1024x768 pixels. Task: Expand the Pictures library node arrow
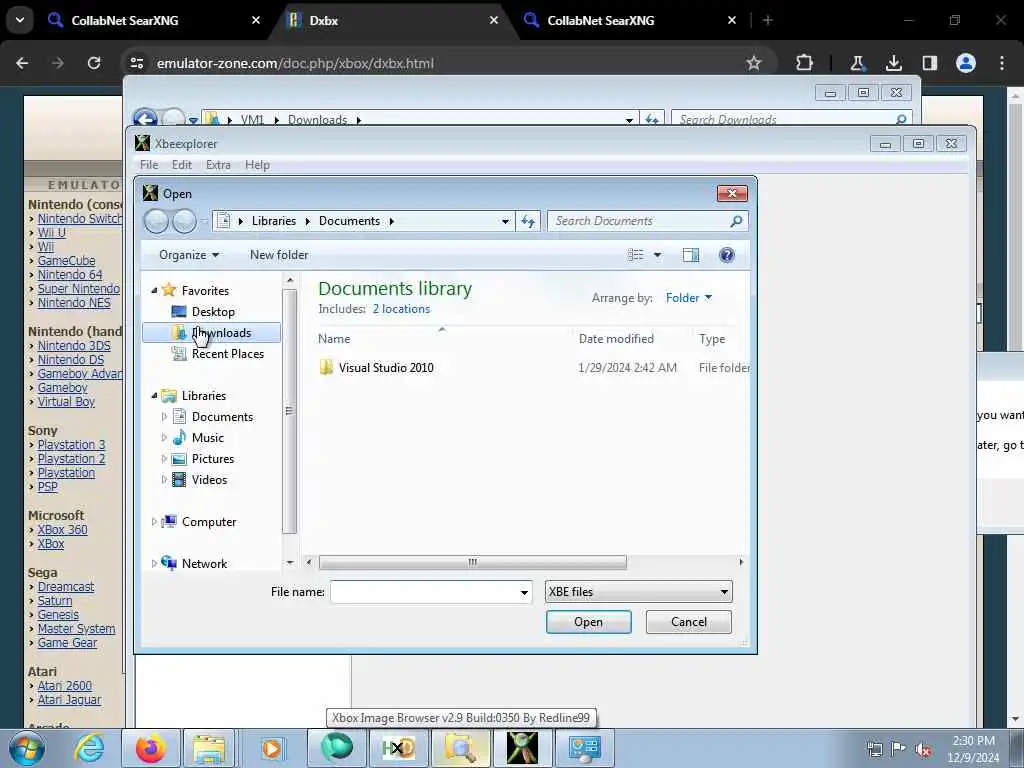pyautogui.click(x=165, y=458)
